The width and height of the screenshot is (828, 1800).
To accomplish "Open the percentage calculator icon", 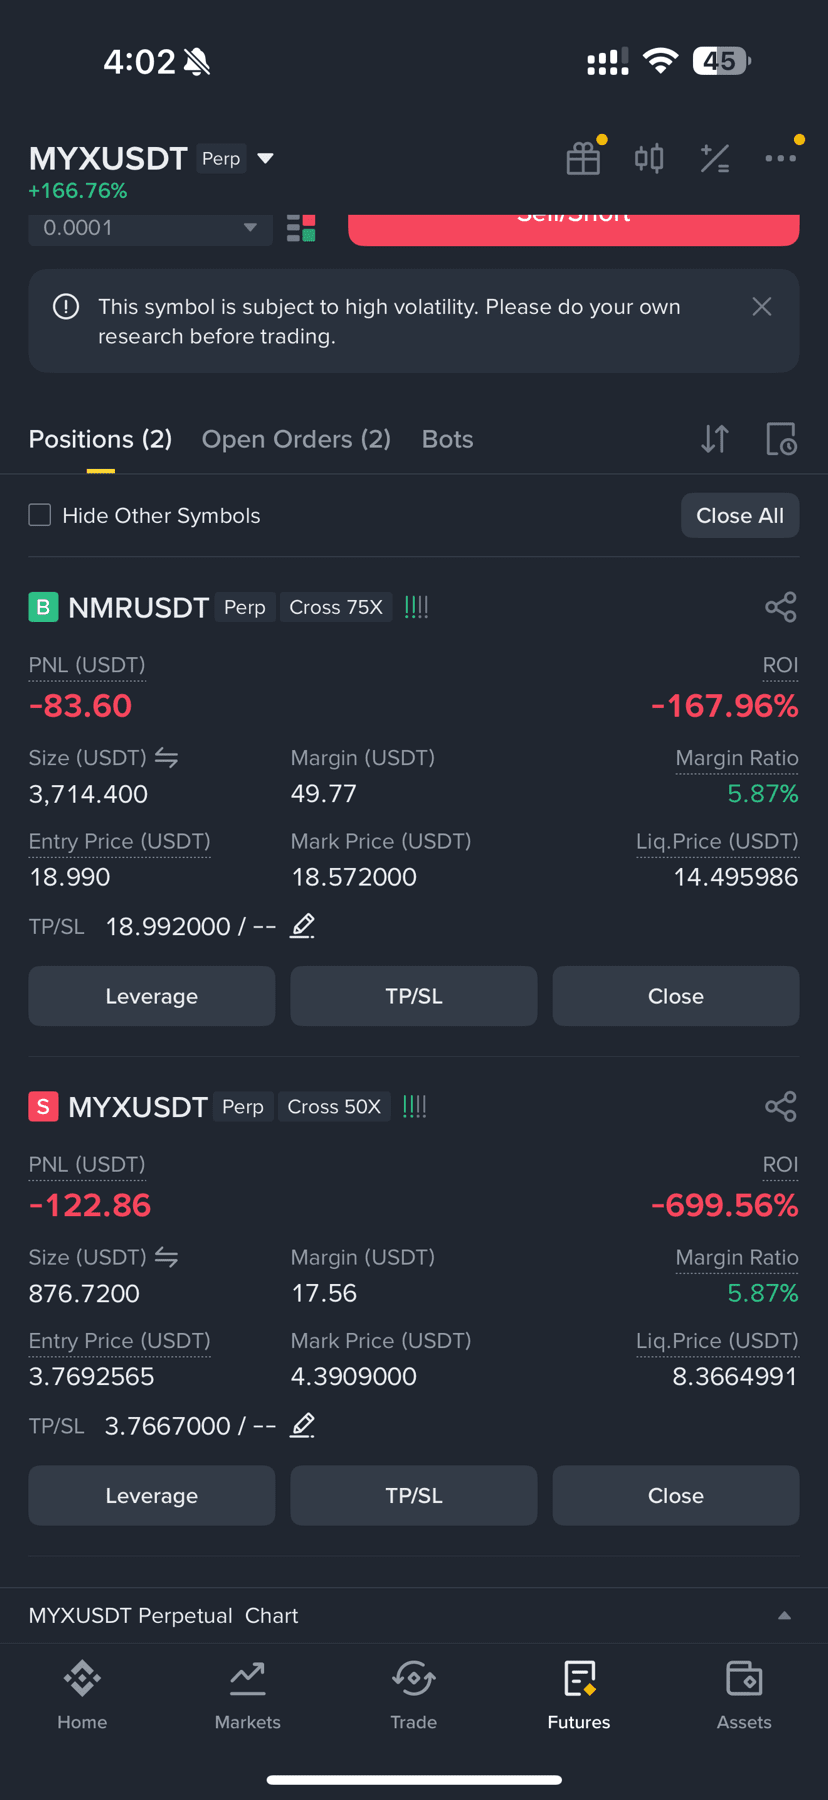I will pyautogui.click(x=715, y=159).
